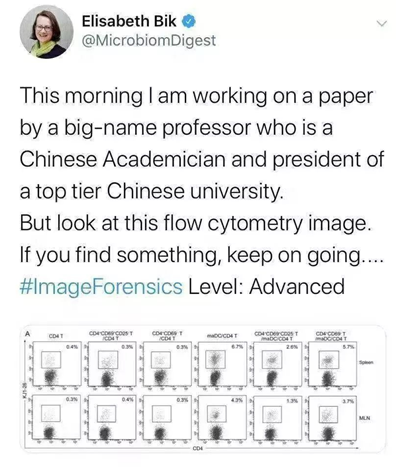Select the flow cytometry panel labeled 1.3%
396x467 pixels.
(278, 417)
